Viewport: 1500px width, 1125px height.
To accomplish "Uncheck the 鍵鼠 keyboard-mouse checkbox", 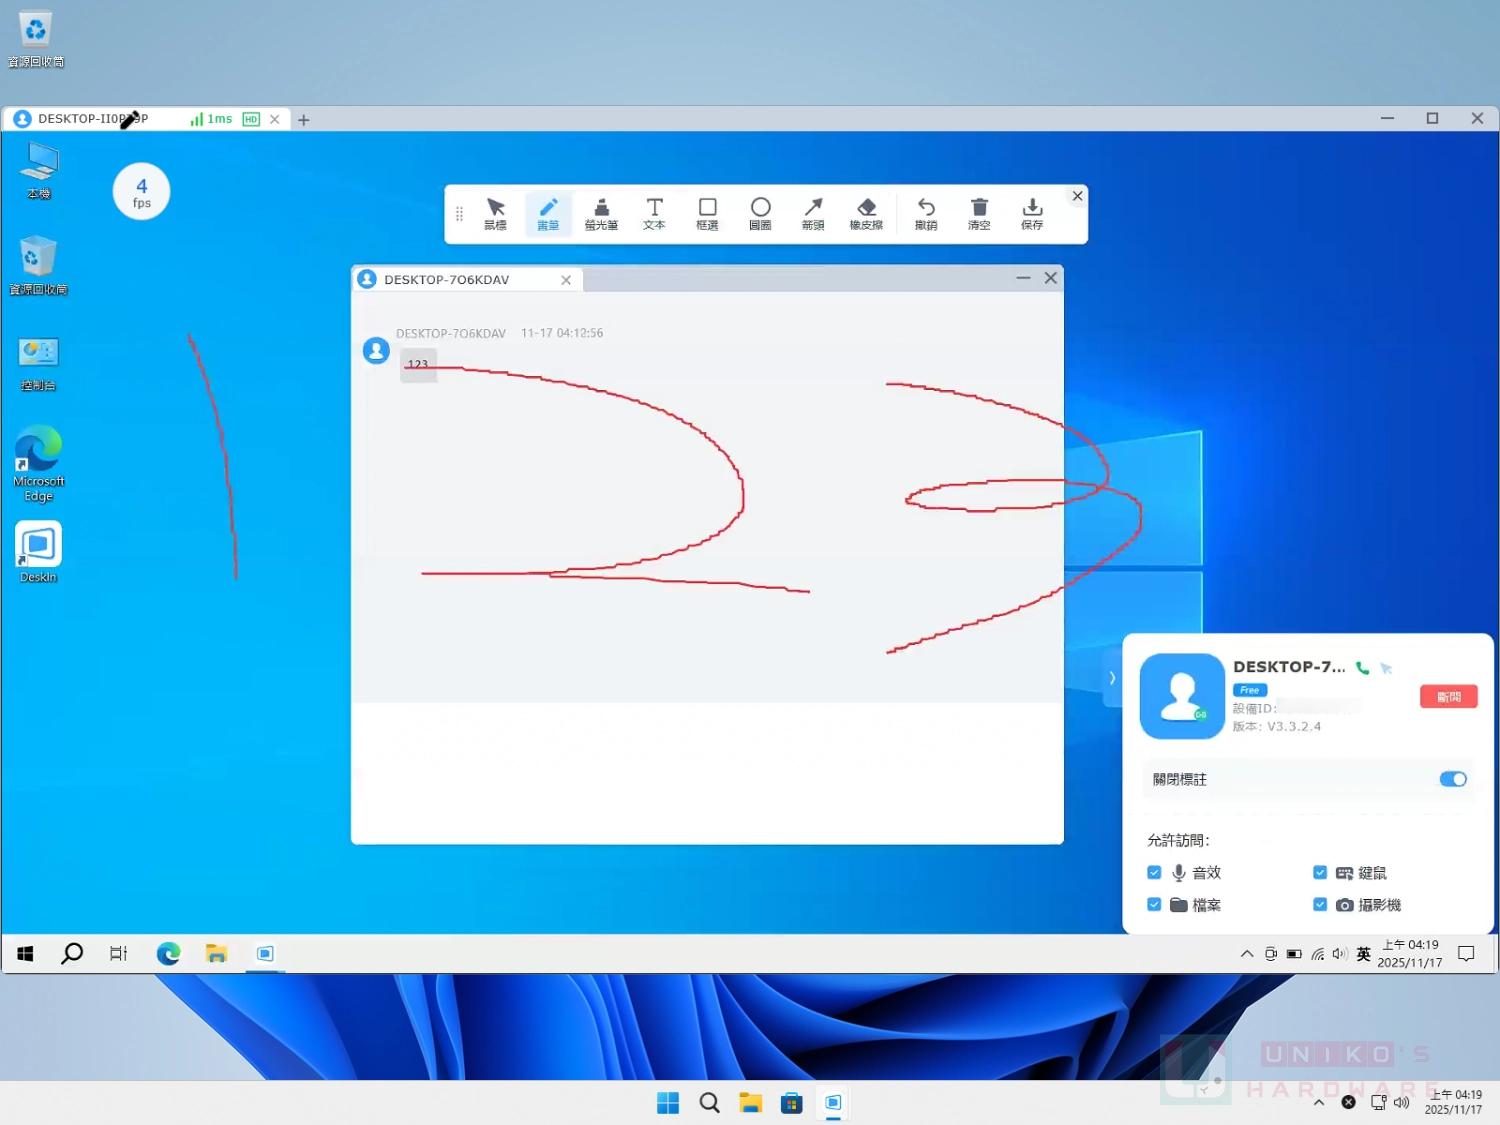I will [1320, 872].
